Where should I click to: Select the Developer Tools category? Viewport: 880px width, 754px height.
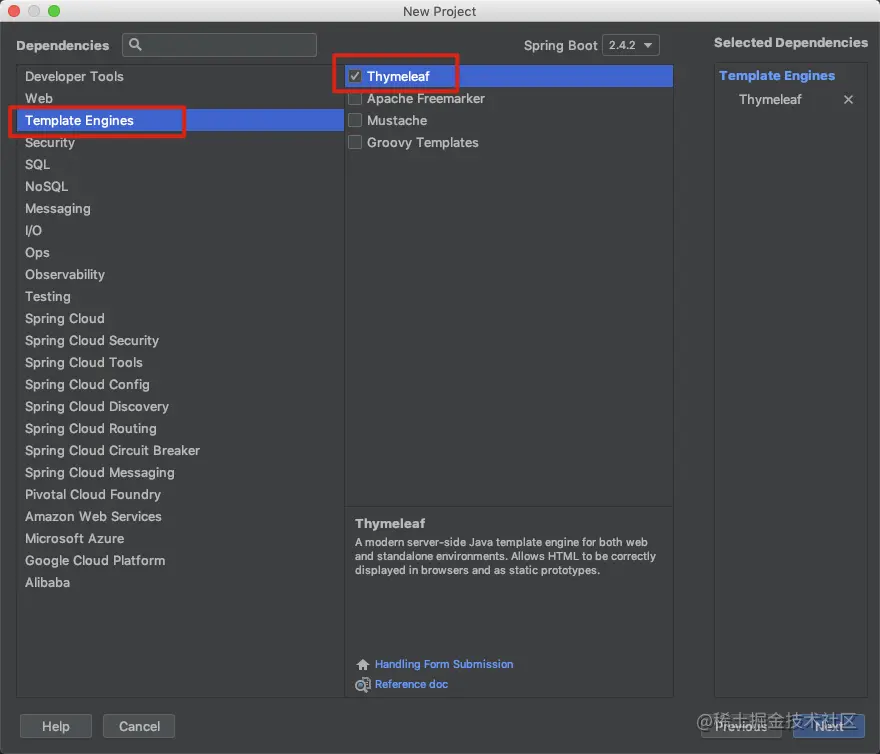180,76
